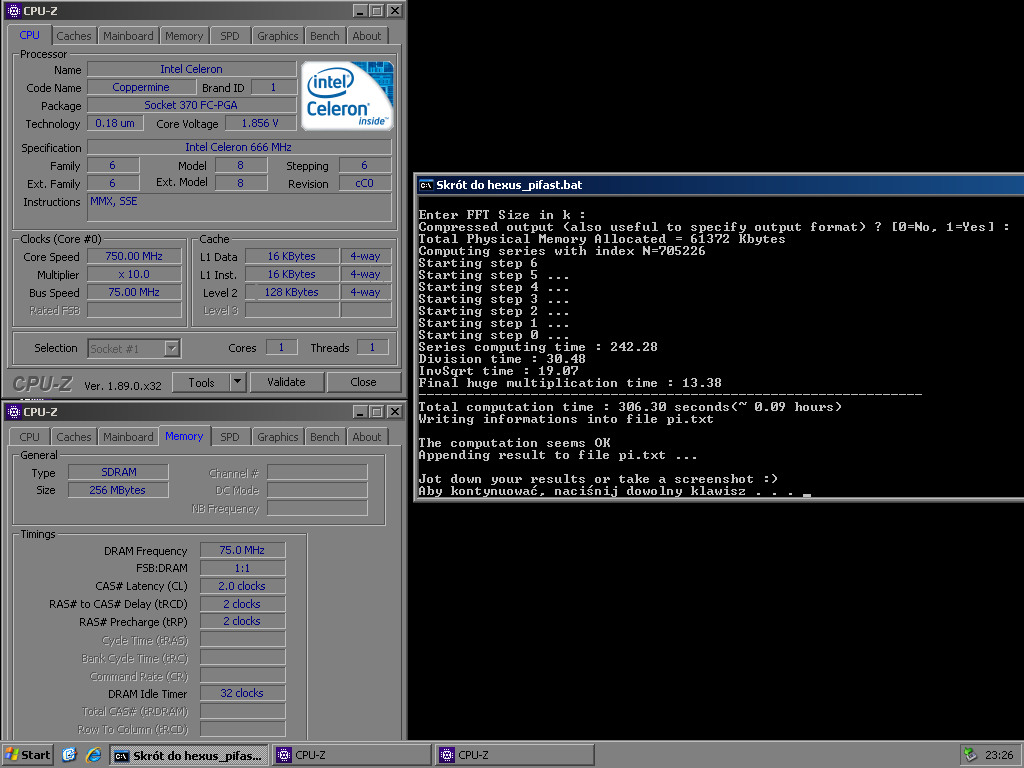
Task: Click the memory Type value SDRAM
Action: (118, 472)
